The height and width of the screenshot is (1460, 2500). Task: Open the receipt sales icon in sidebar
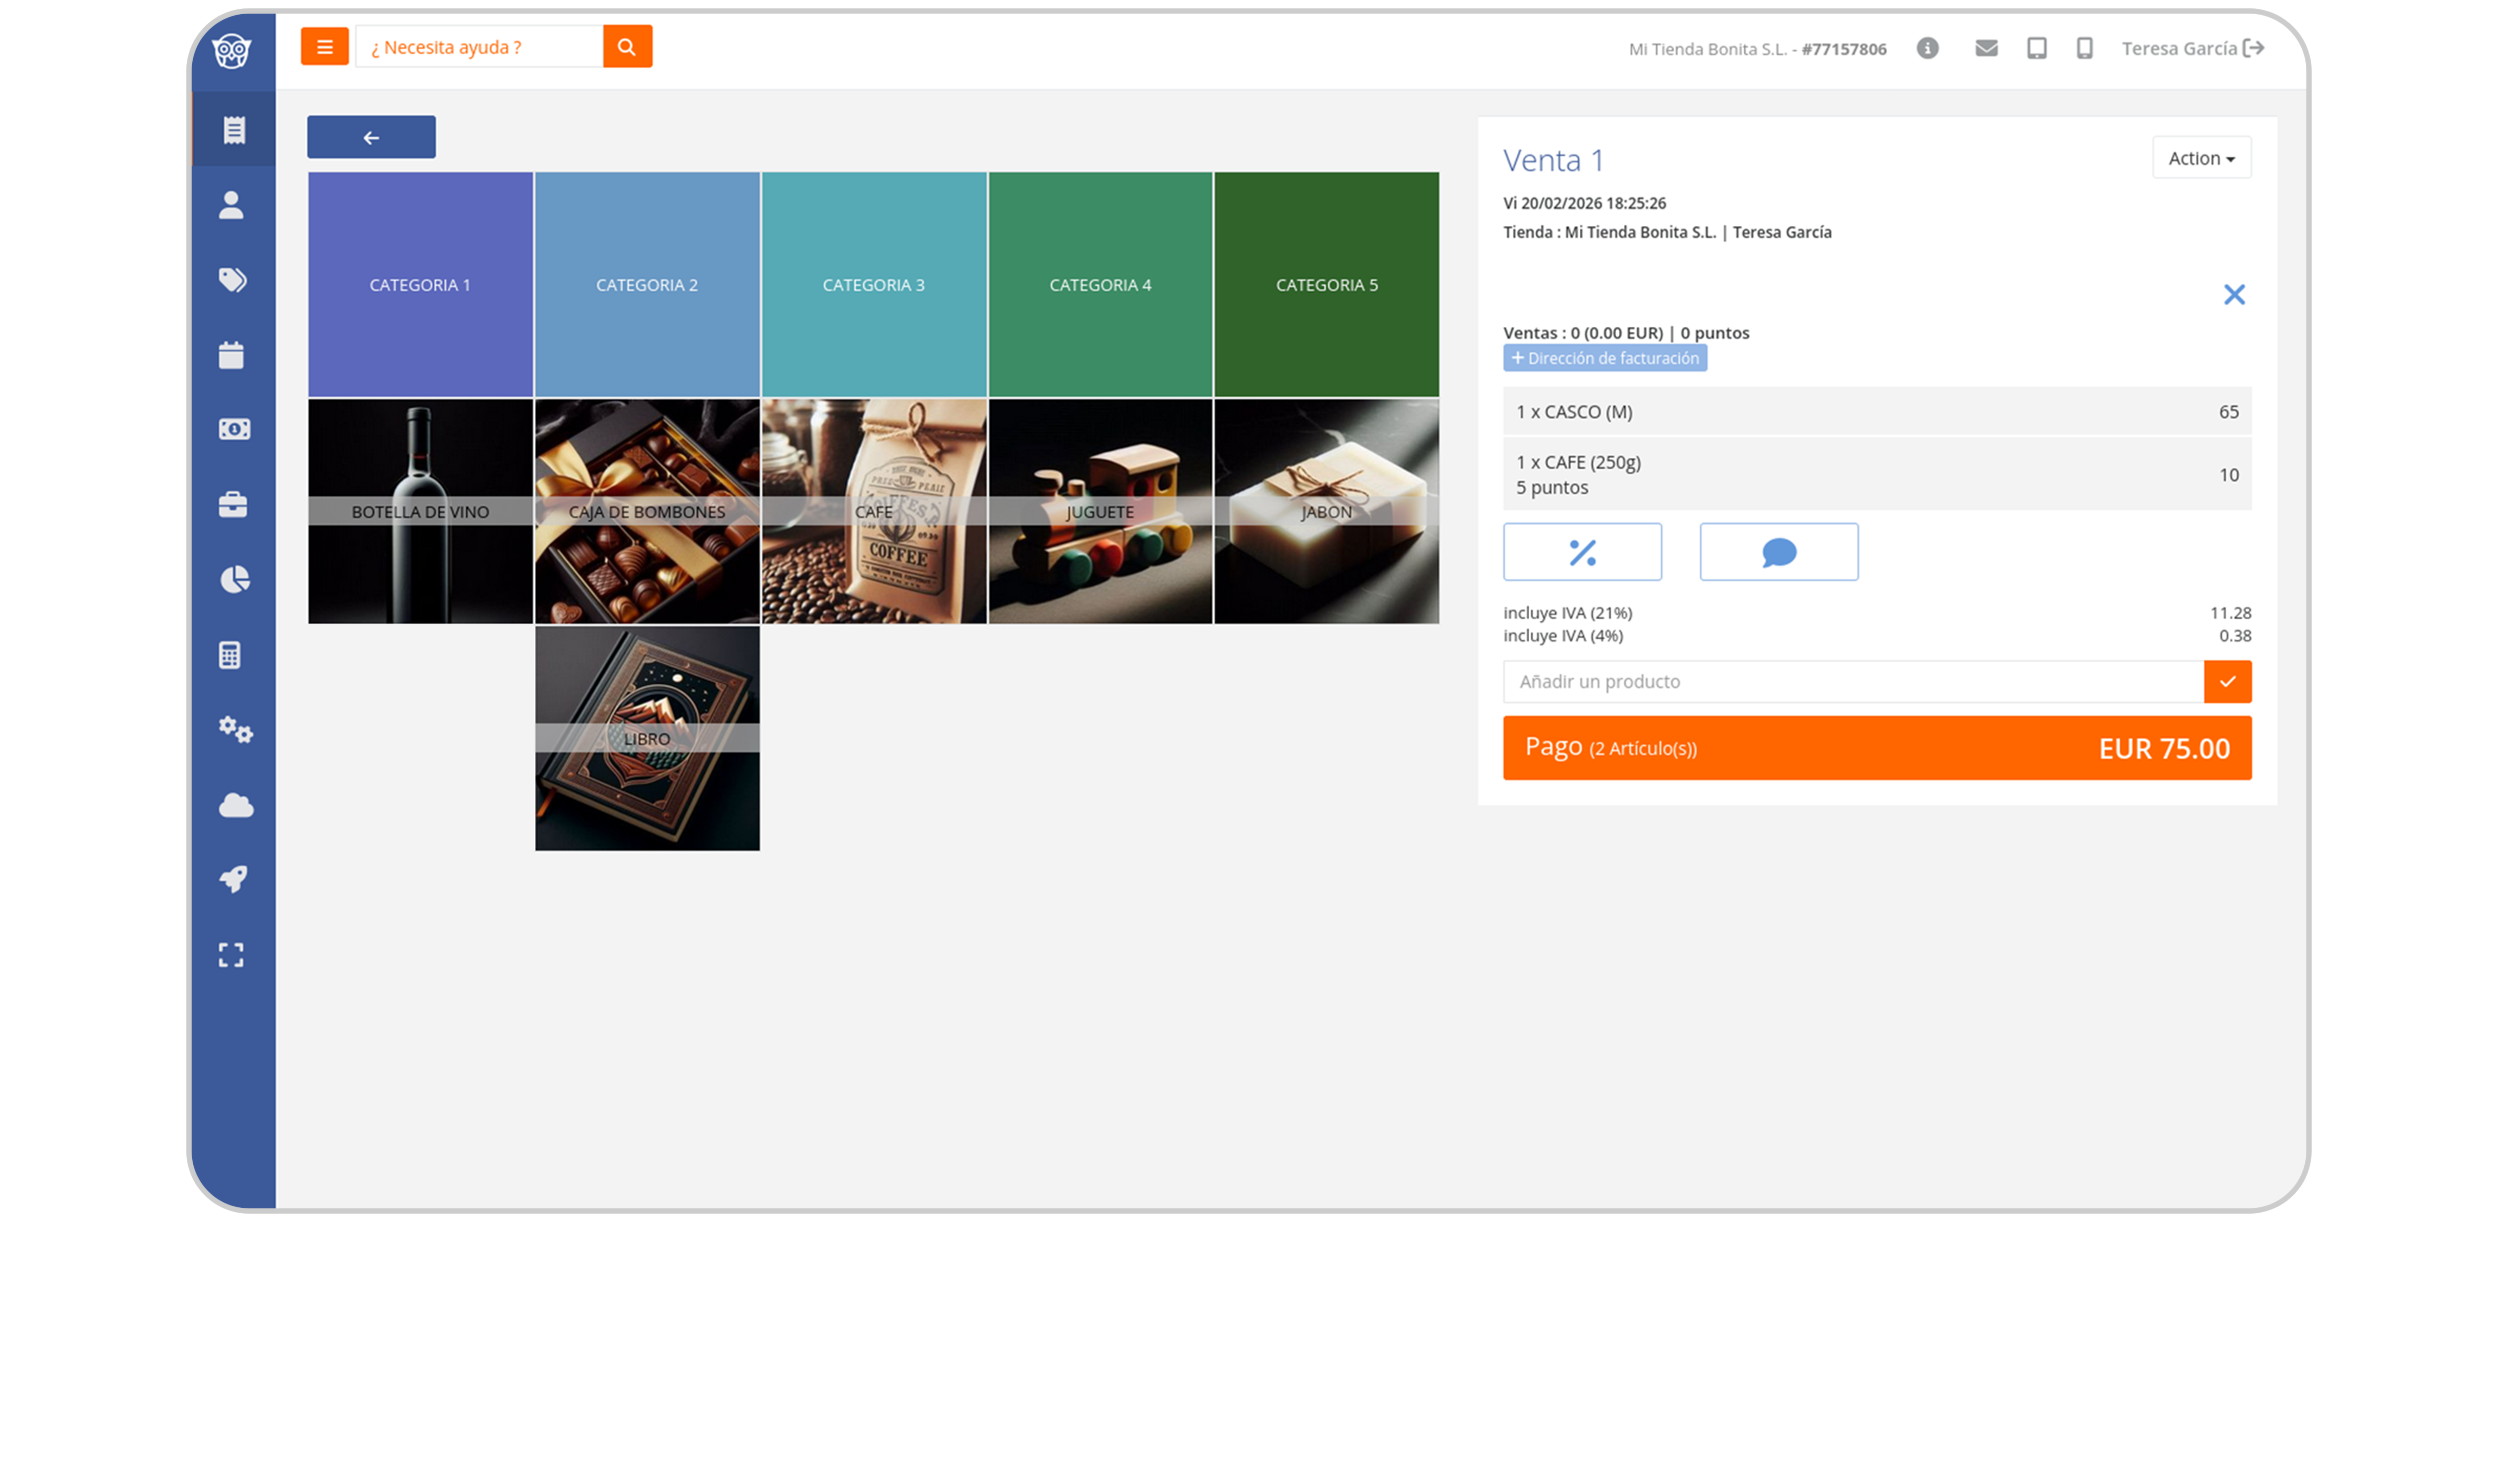point(233,130)
